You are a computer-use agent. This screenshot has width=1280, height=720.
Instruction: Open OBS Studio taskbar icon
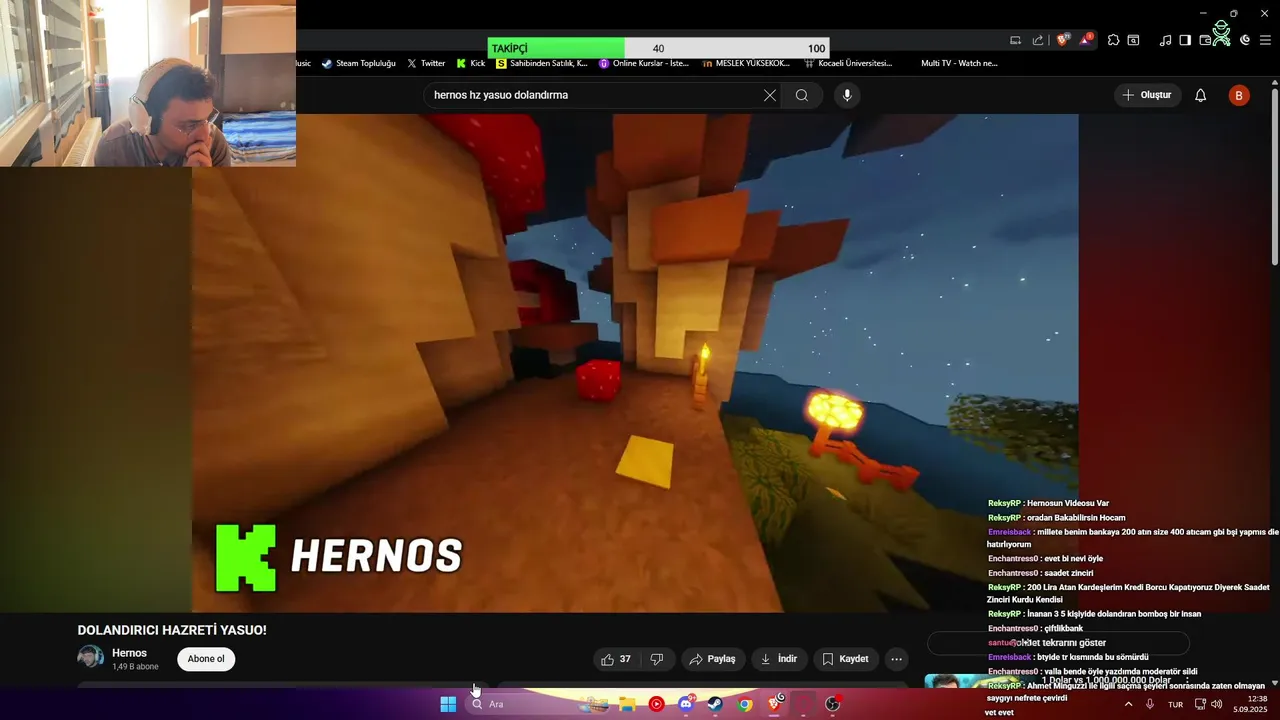[x=832, y=704]
